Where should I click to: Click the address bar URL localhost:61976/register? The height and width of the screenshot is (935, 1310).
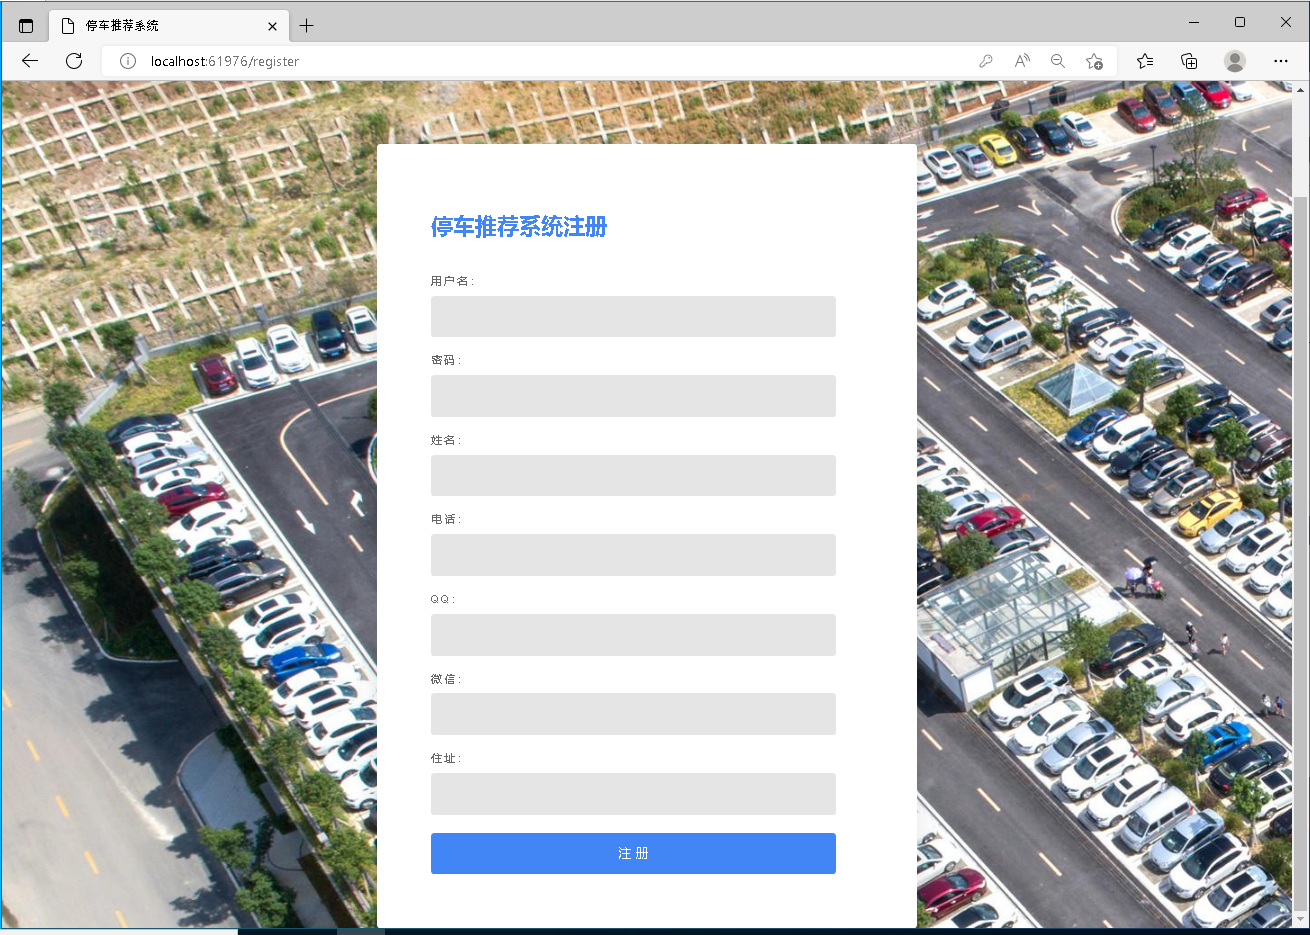coord(225,61)
